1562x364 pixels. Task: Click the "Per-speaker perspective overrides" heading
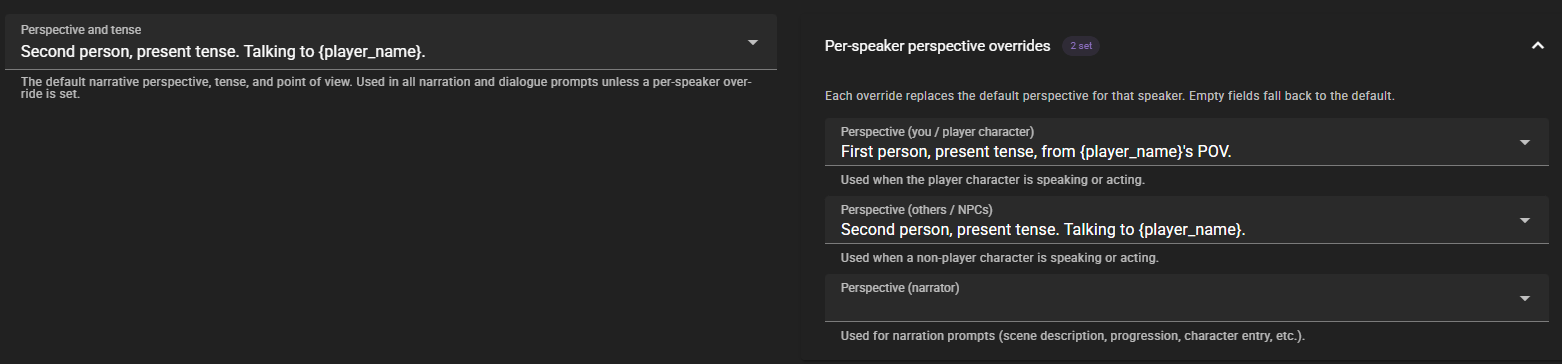tap(937, 46)
